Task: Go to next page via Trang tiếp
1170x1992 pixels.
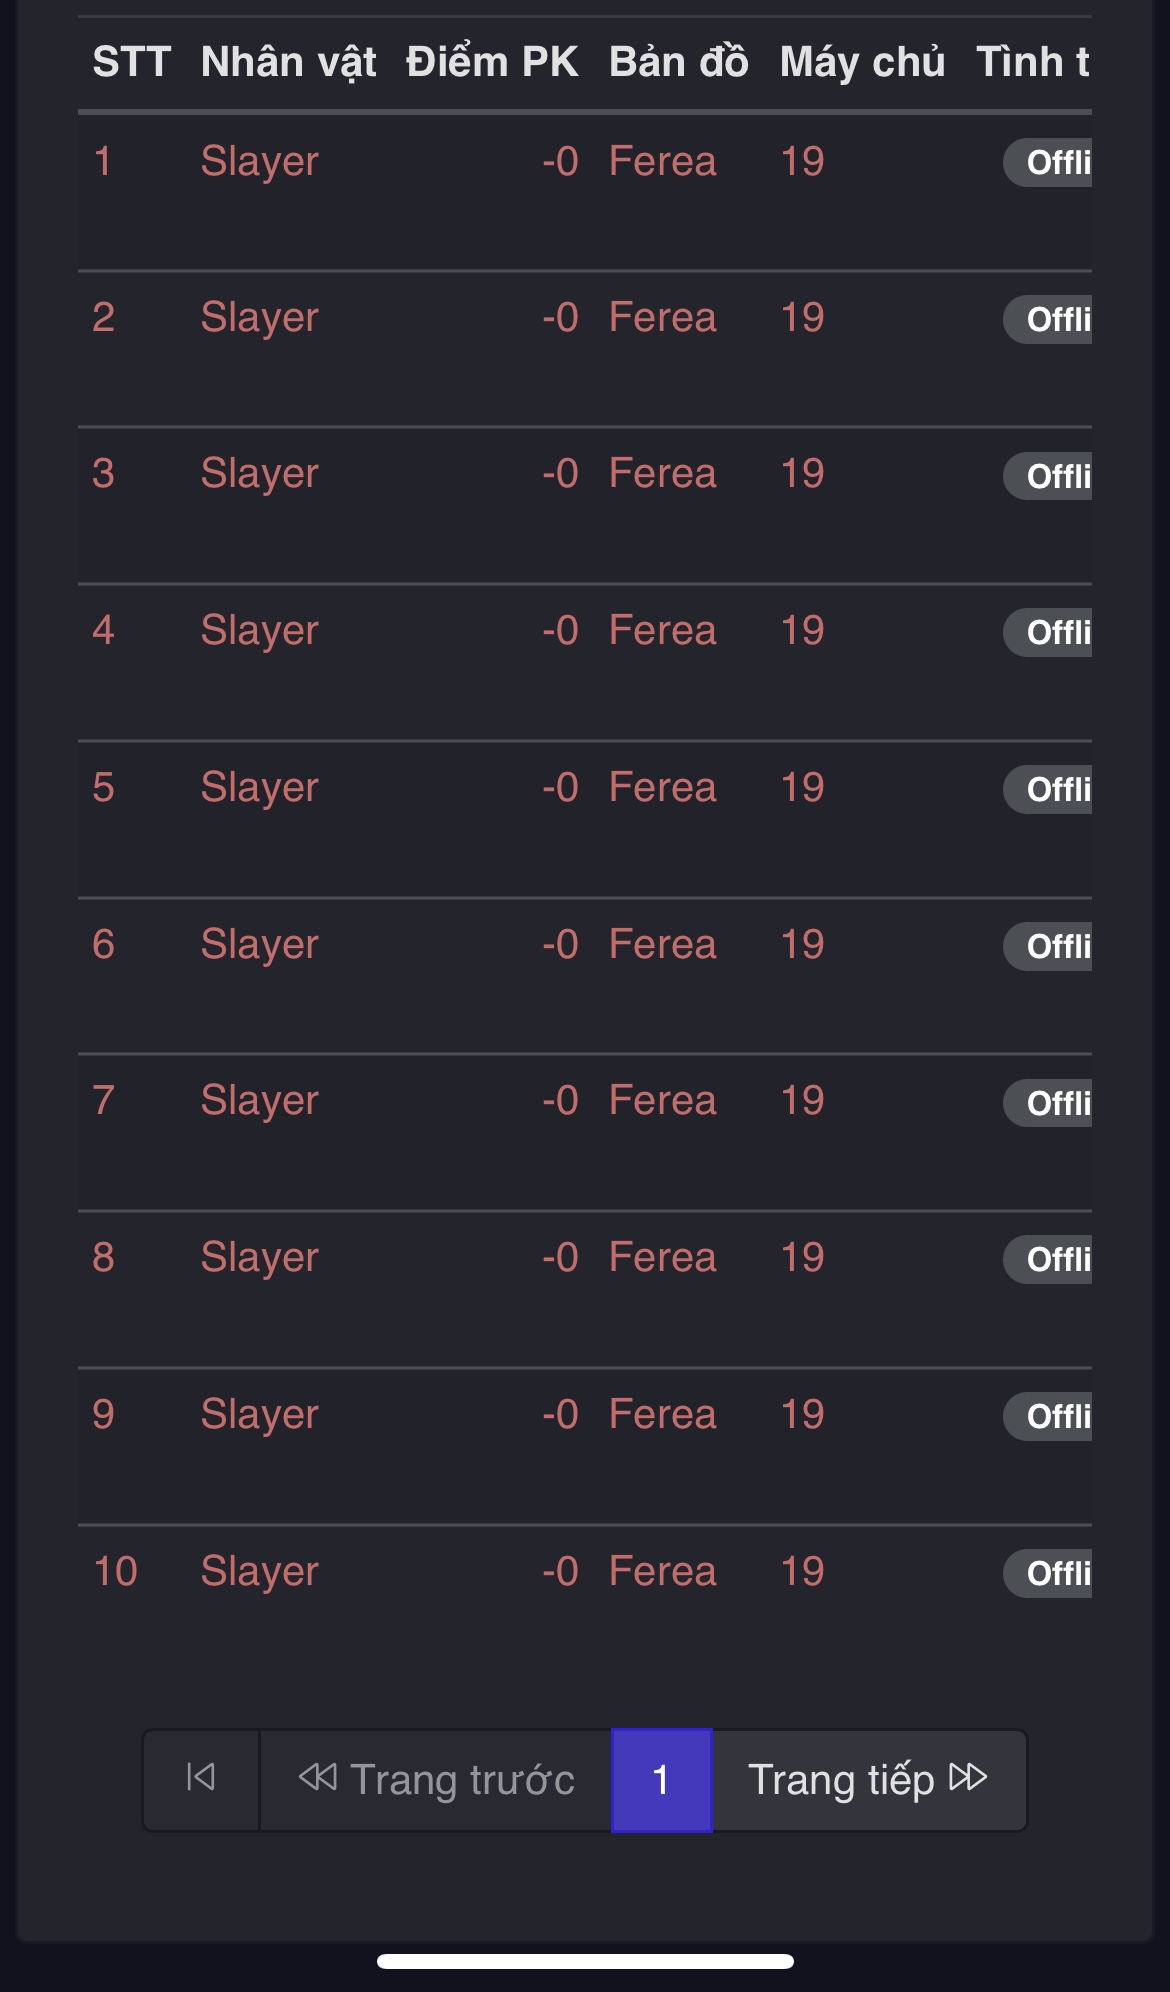Action: click(x=868, y=1779)
